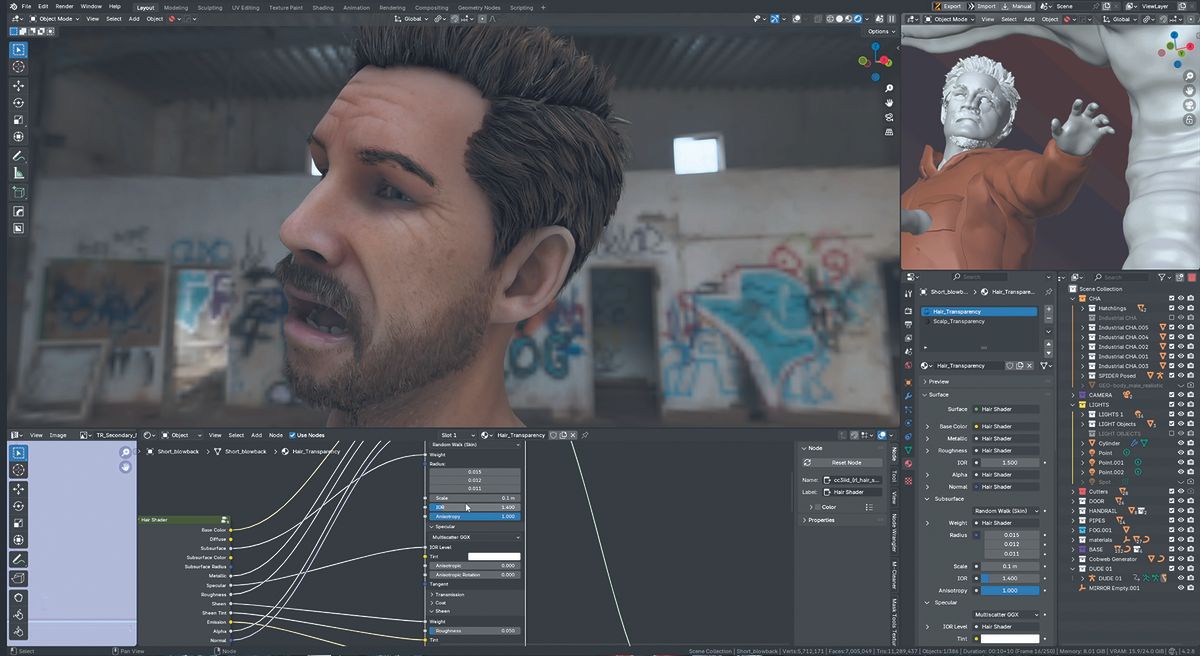Image resolution: width=1200 pixels, height=656 pixels.
Task: Click the pan hand icon in viewport
Action: (x=888, y=103)
